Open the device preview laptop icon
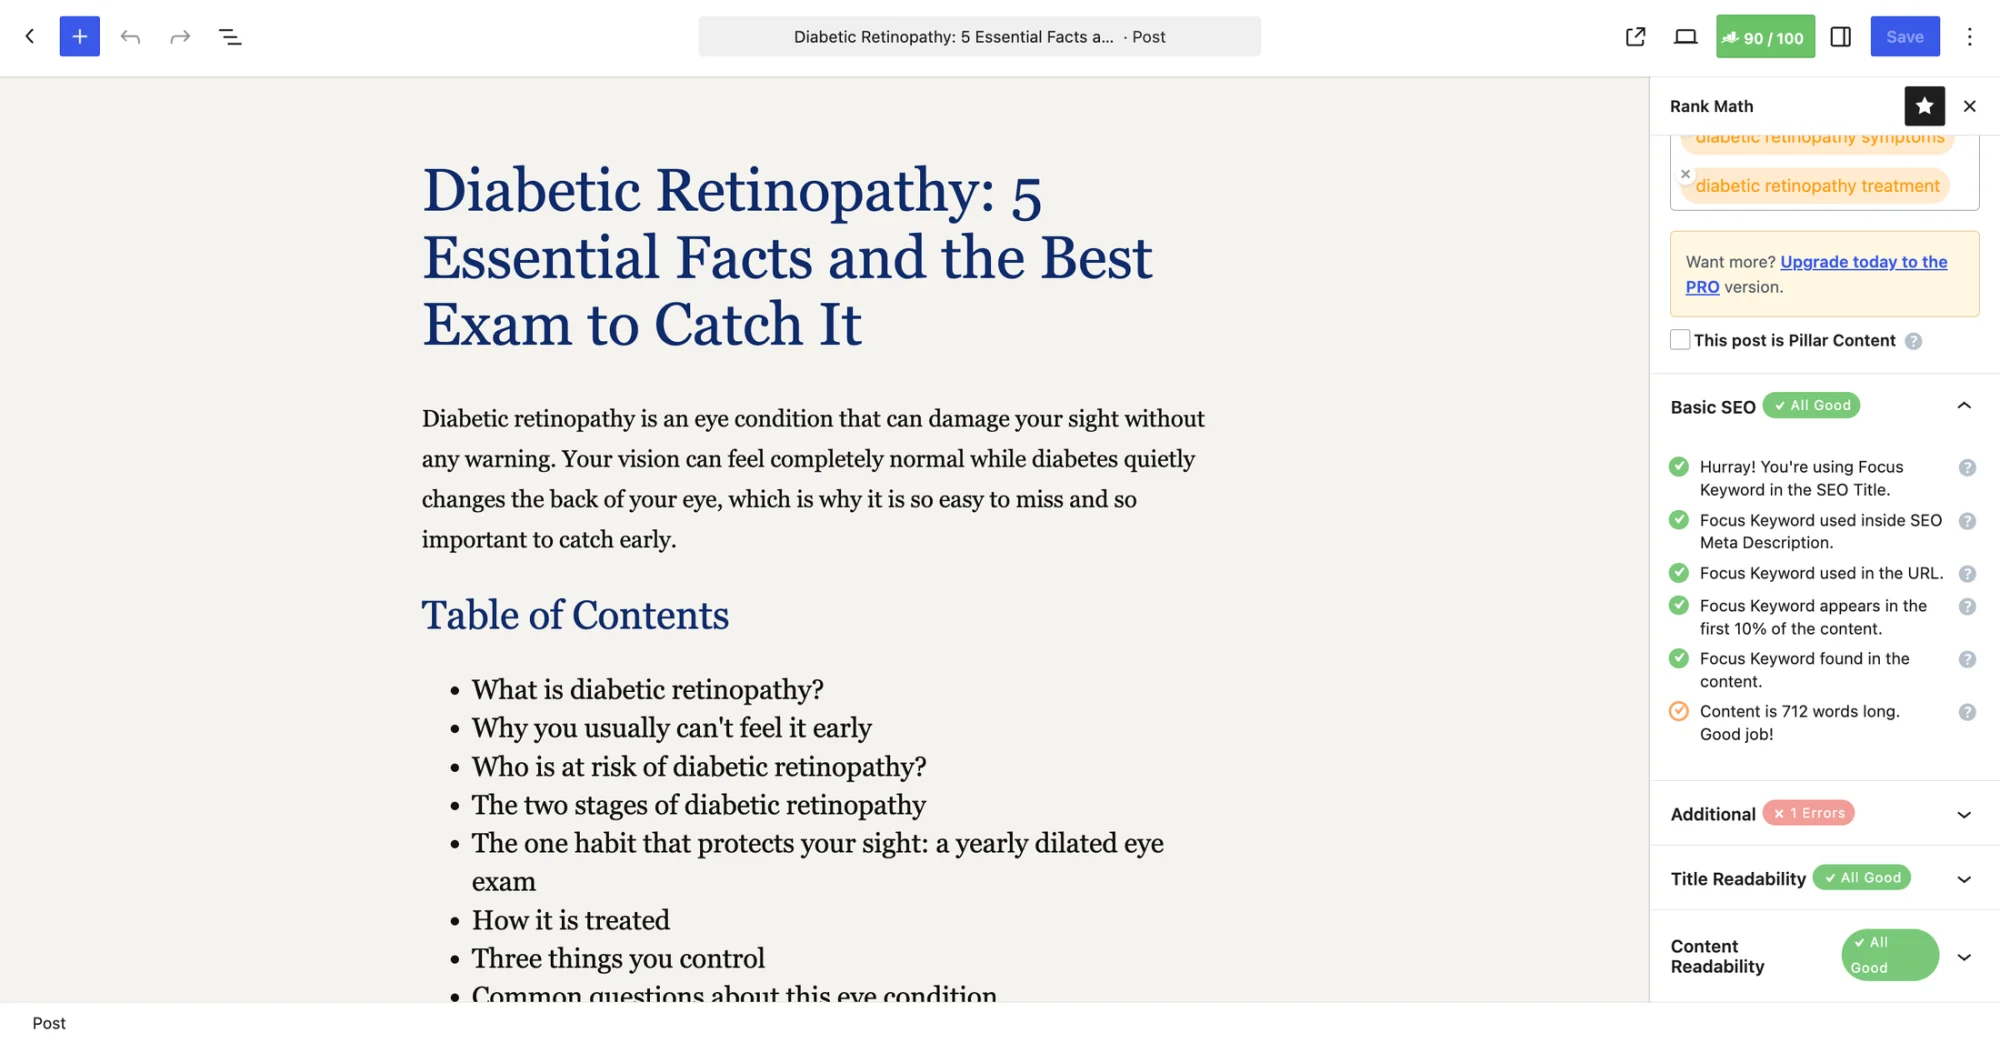The width and height of the screenshot is (2000, 1043). 1686,37
